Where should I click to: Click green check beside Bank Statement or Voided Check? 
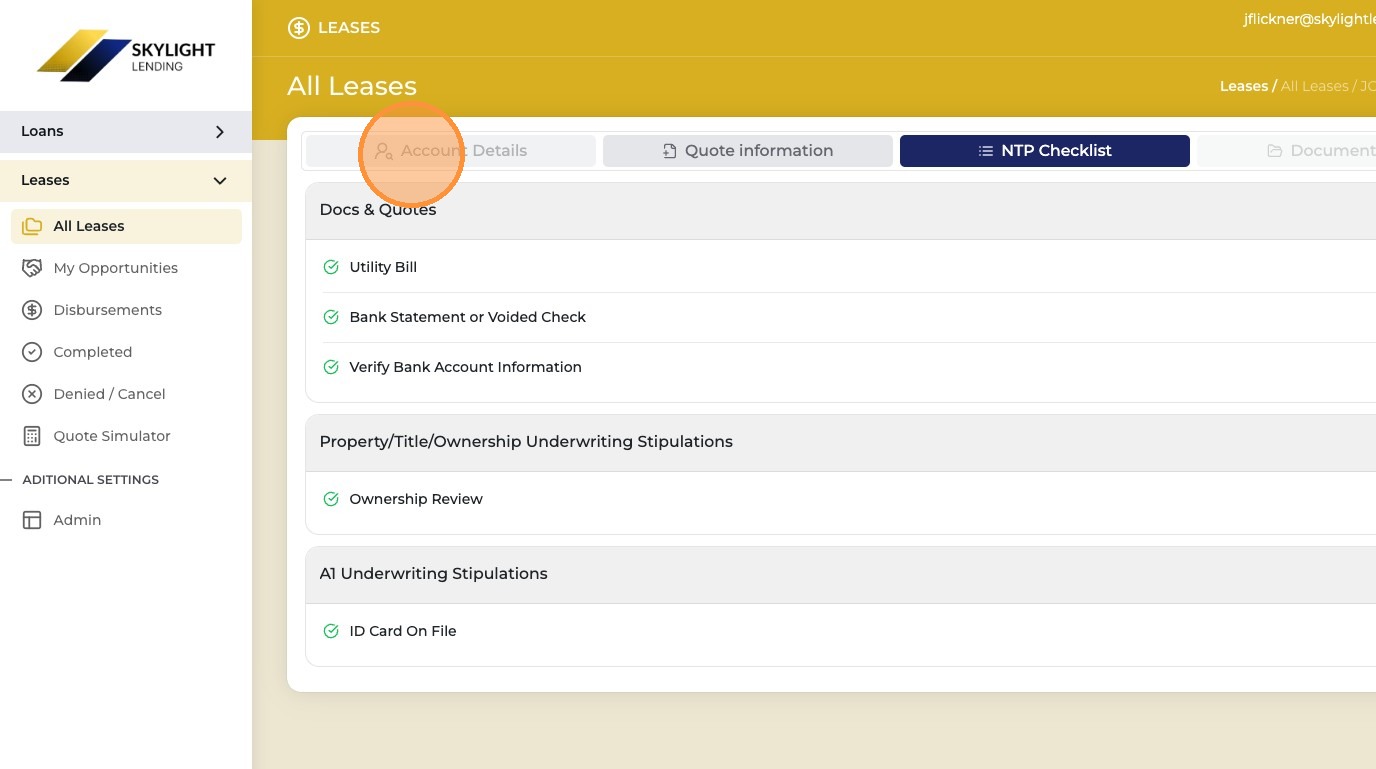coord(331,317)
